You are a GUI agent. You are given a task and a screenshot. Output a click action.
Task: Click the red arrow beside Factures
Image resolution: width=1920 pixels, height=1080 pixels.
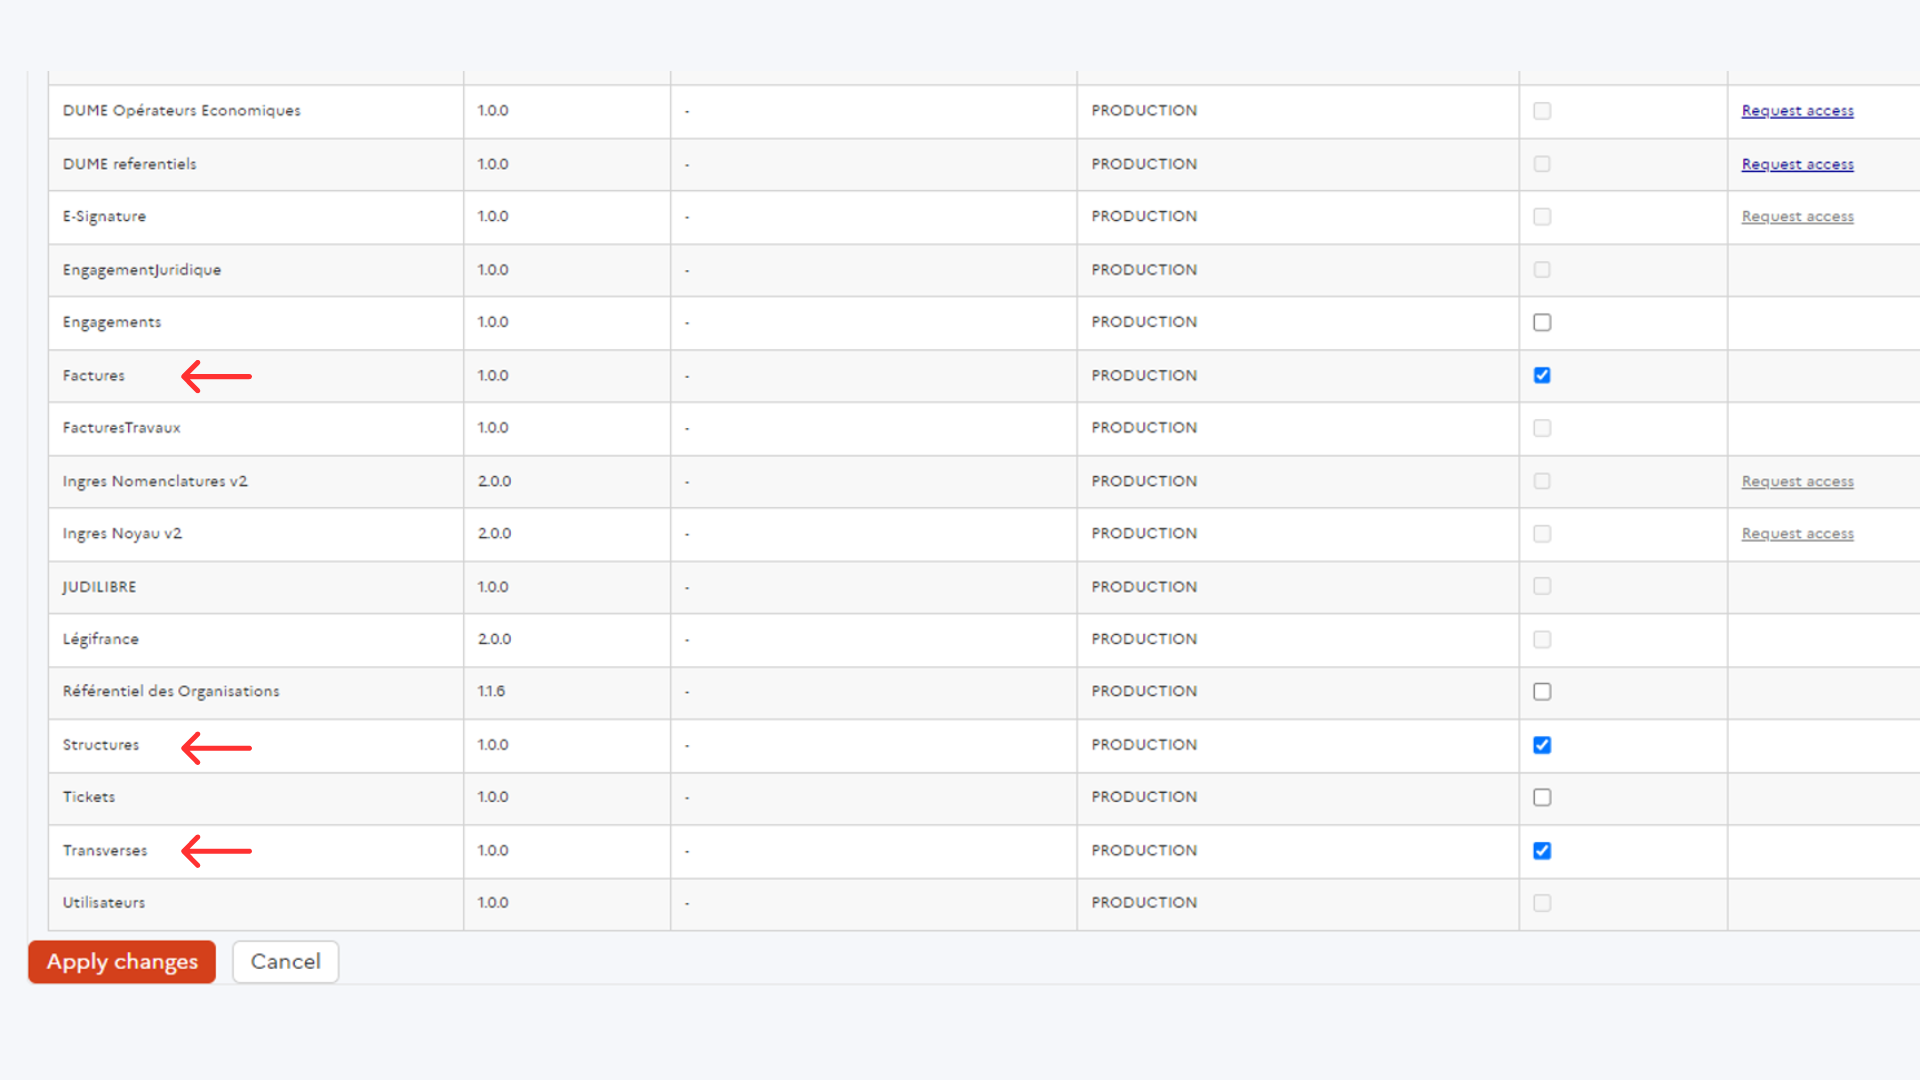(x=216, y=376)
